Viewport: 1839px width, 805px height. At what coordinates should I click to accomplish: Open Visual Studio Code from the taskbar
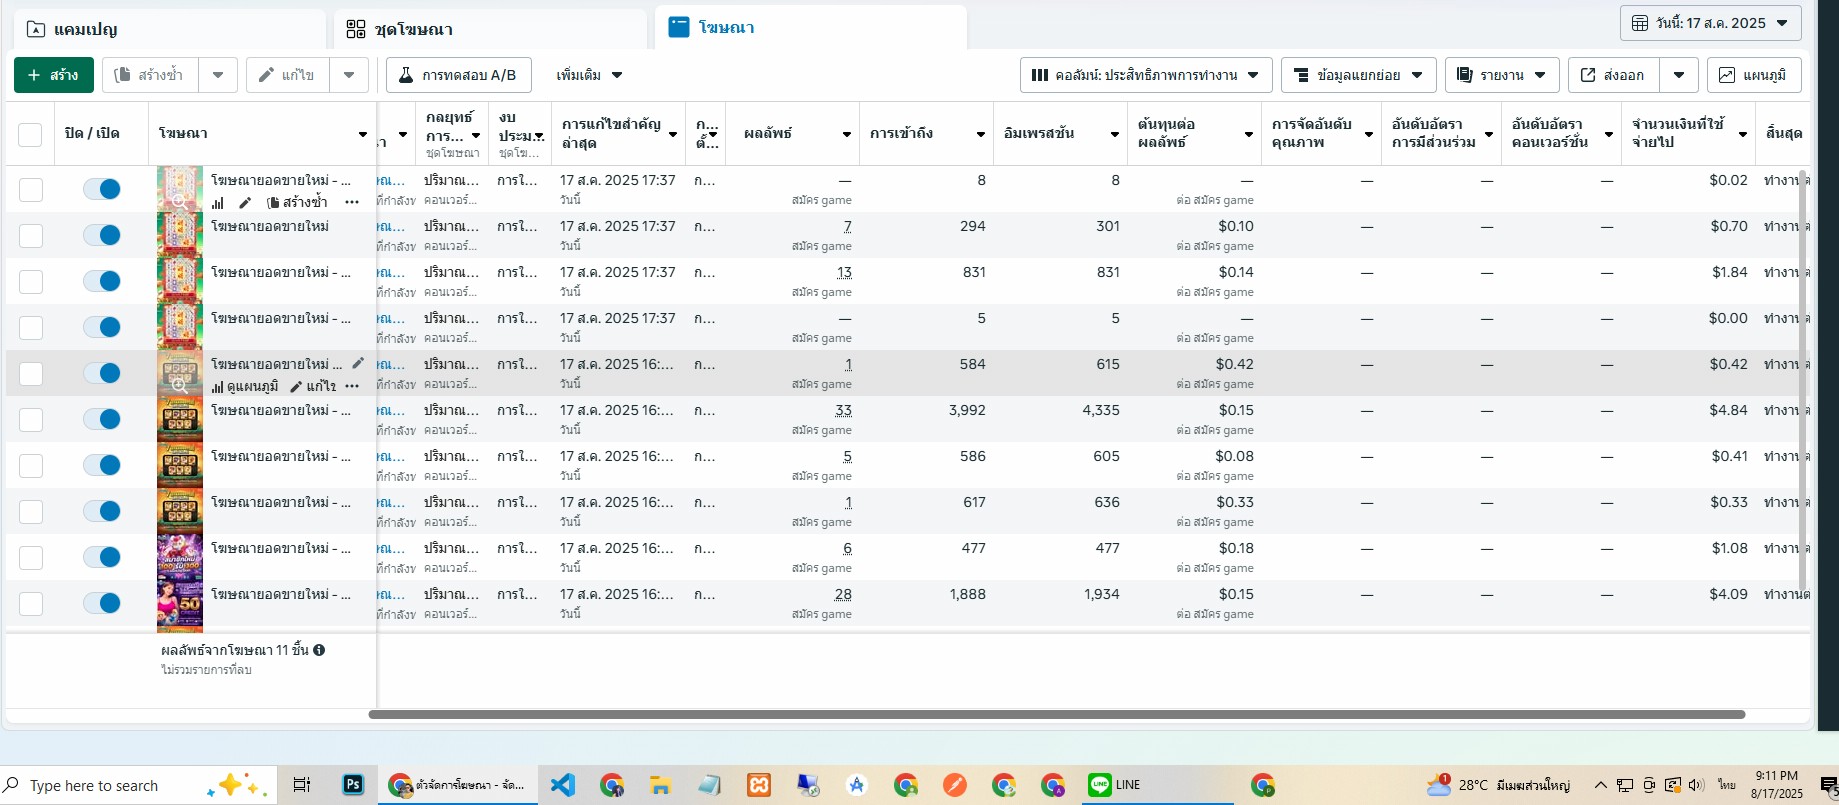click(563, 785)
